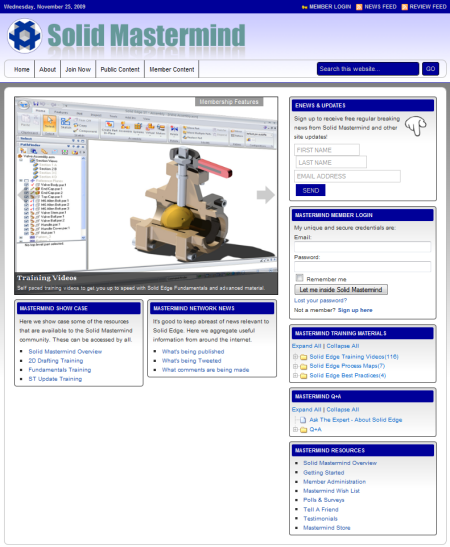Expand the Solid Edge Best Practices node

pyautogui.click(x=295, y=376)
